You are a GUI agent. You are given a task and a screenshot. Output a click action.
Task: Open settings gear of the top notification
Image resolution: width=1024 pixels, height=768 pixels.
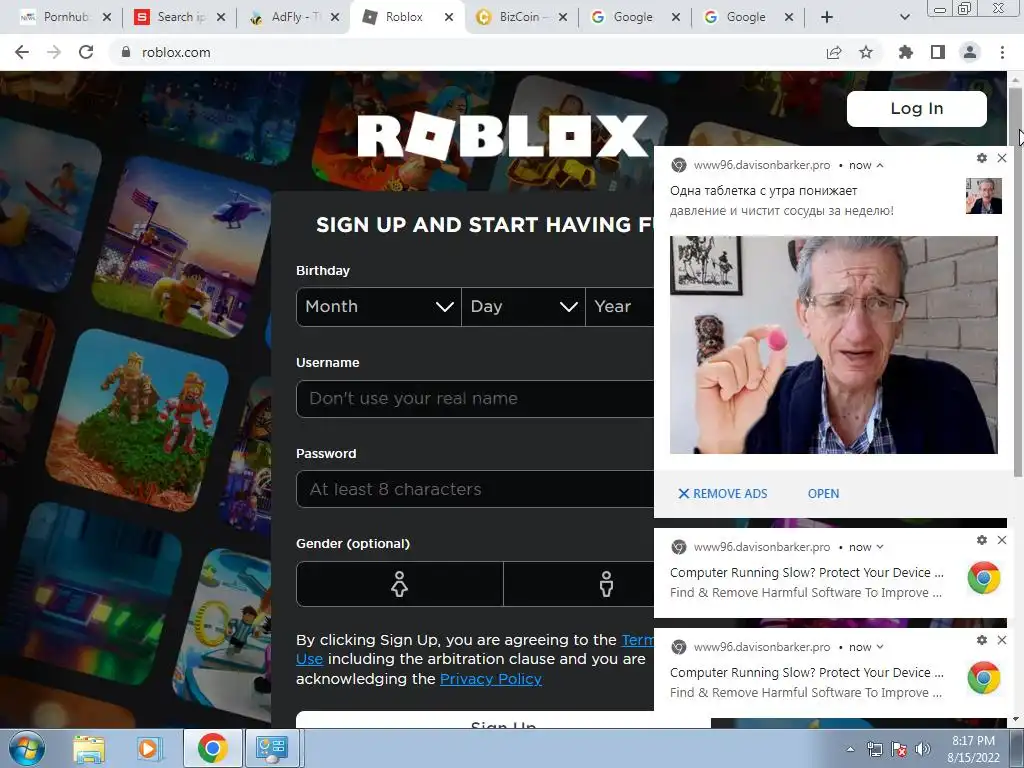click(x=982, y=158)
